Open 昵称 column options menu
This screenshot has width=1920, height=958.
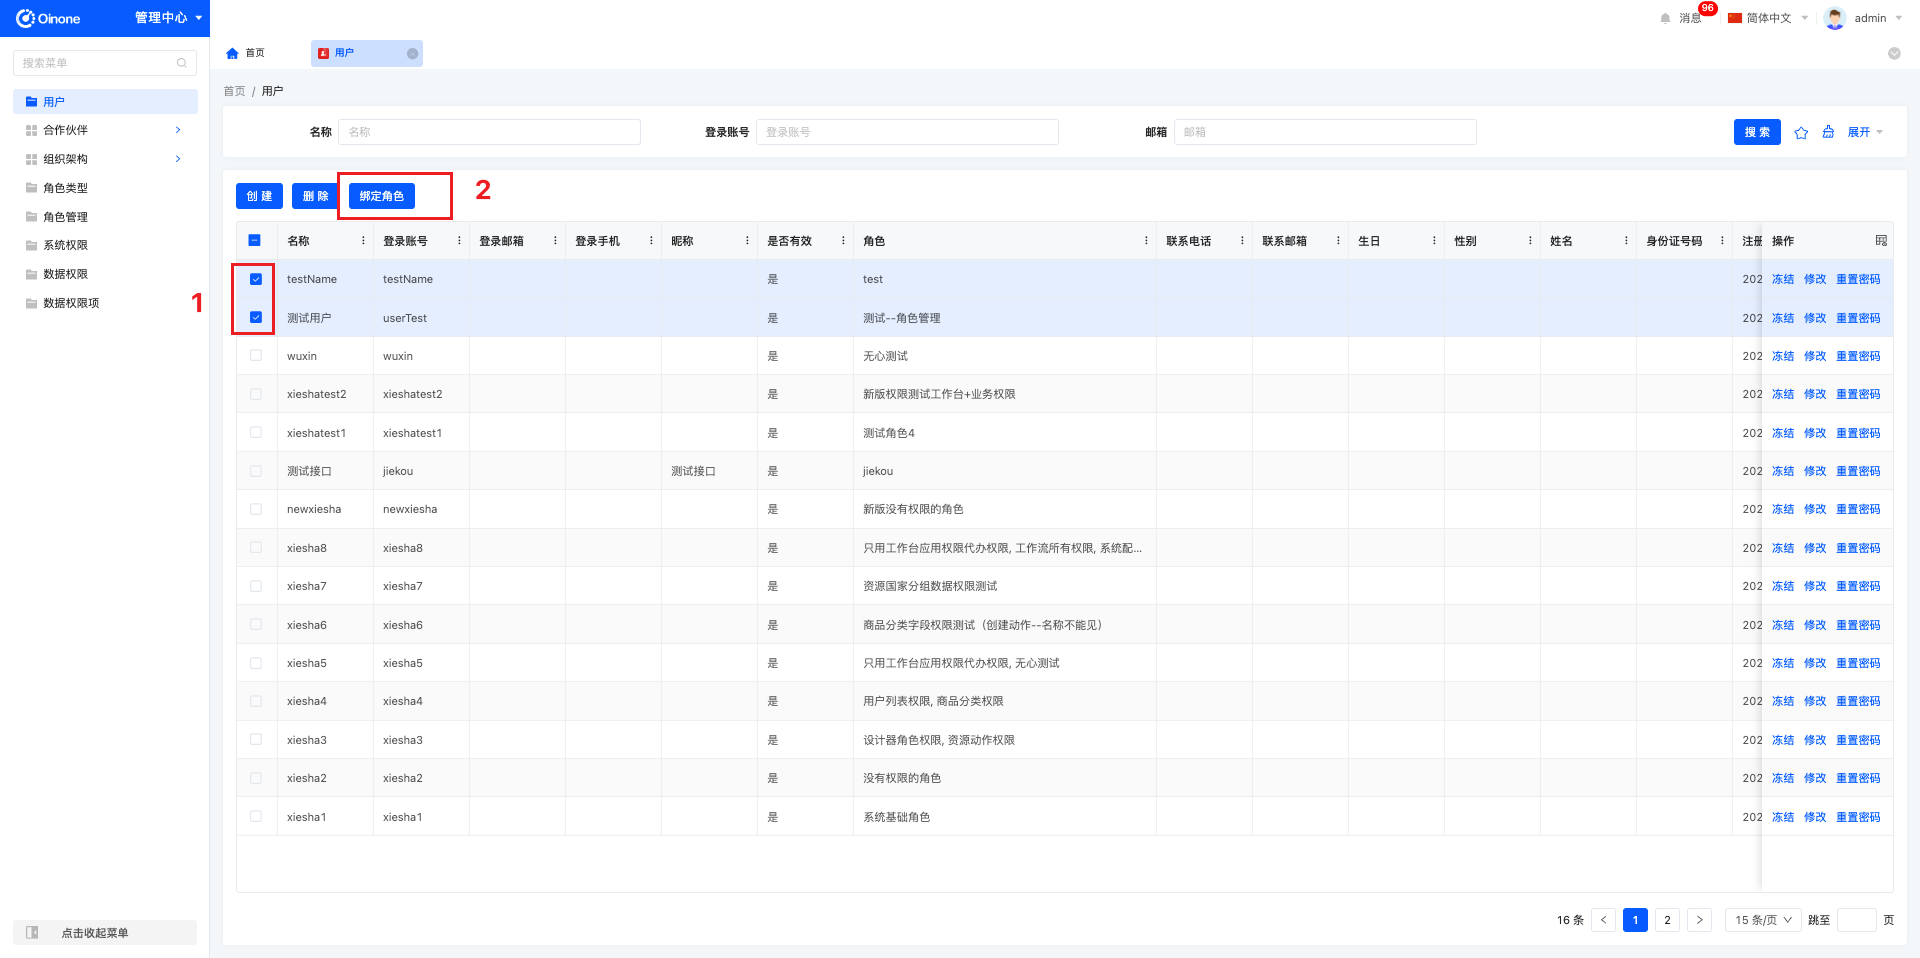(x=747, y=241)
